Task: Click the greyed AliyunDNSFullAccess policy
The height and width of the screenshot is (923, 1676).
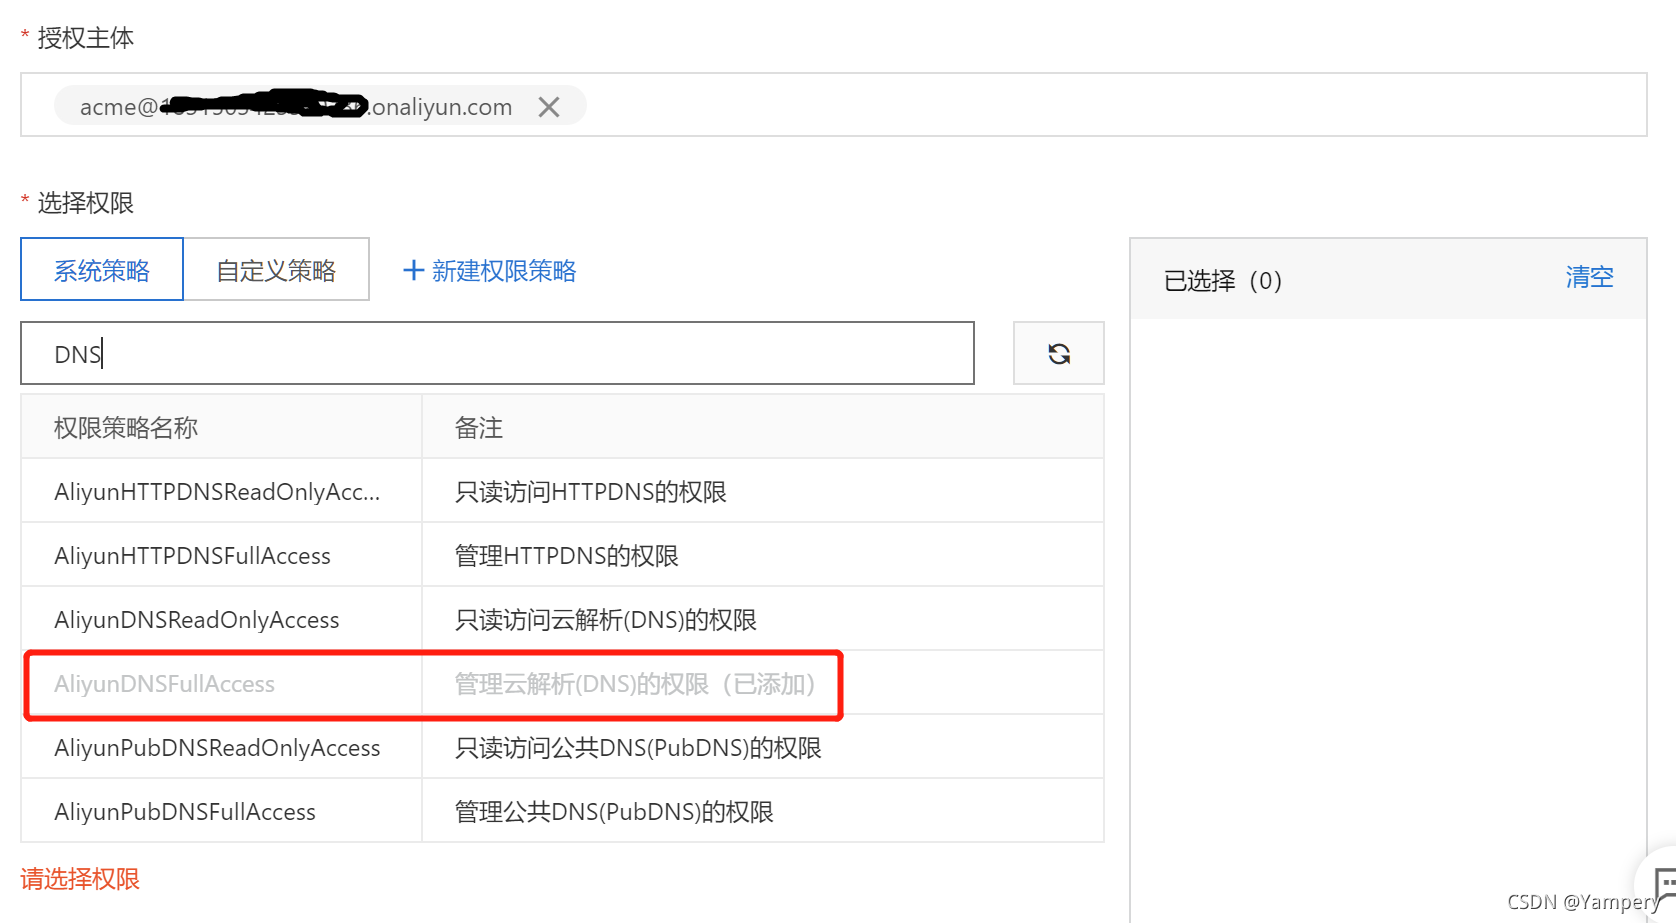Action: [x=164, y=684]
